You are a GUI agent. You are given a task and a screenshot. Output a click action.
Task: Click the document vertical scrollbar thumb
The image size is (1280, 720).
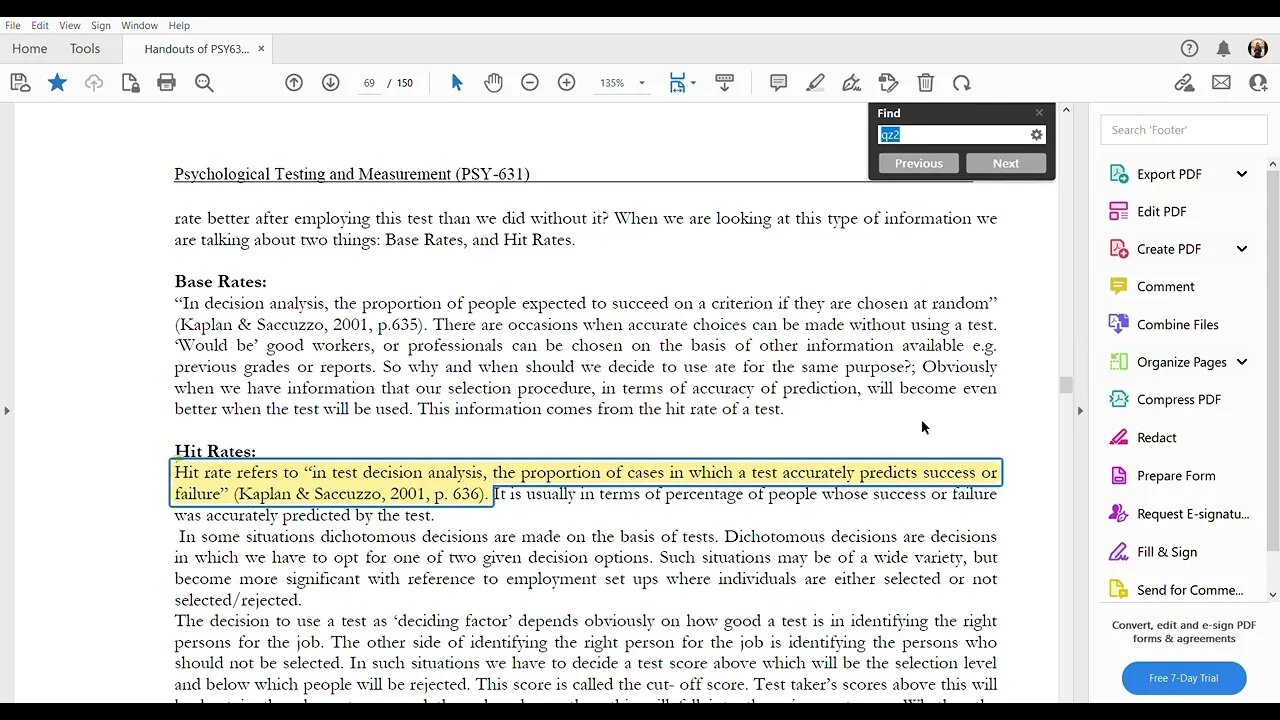(1066, 385)
